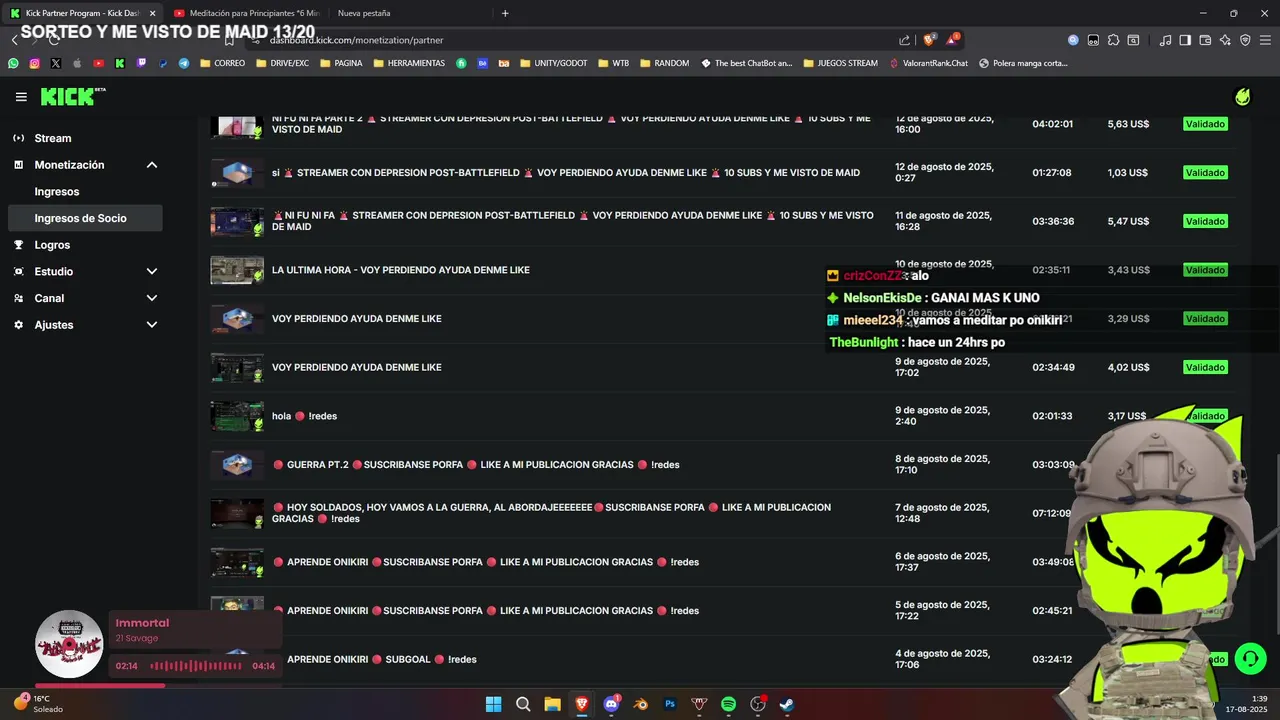Switch to the Kick Partner Program tab
The height and width of the screenshot is (720, 1280).
[82, 13]
